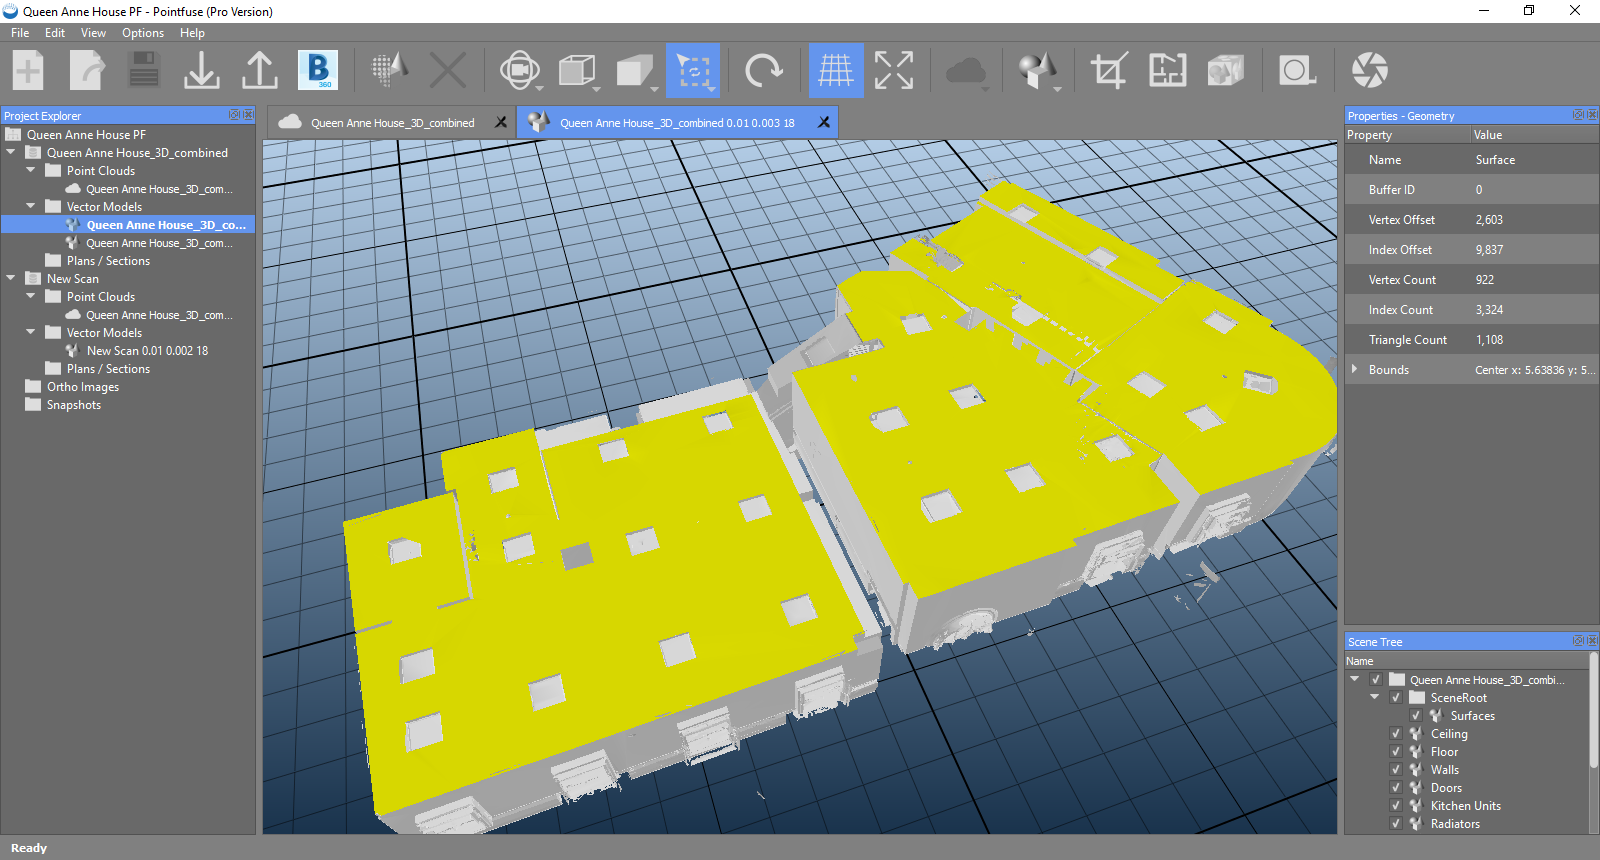This screenshot has width=1600, height=860.
Task: Select the Snapshots folder
Action: point(74,405)
